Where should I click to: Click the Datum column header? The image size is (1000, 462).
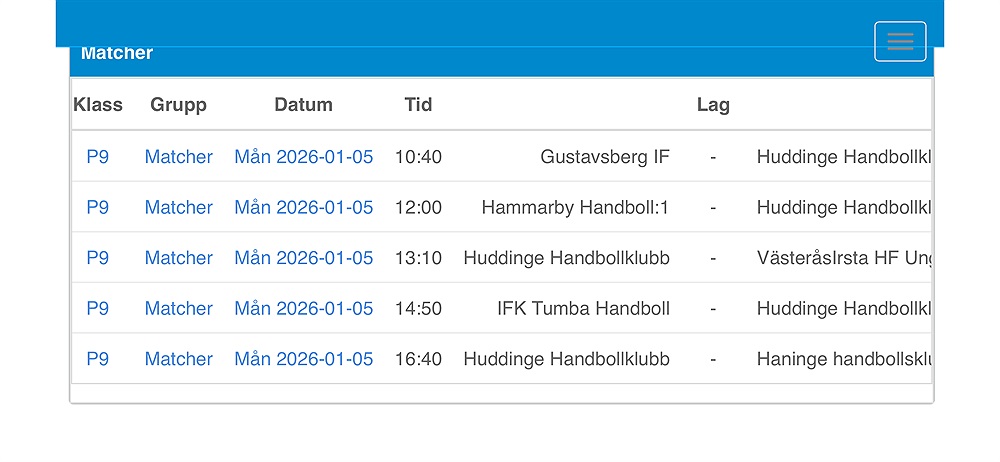303,105
